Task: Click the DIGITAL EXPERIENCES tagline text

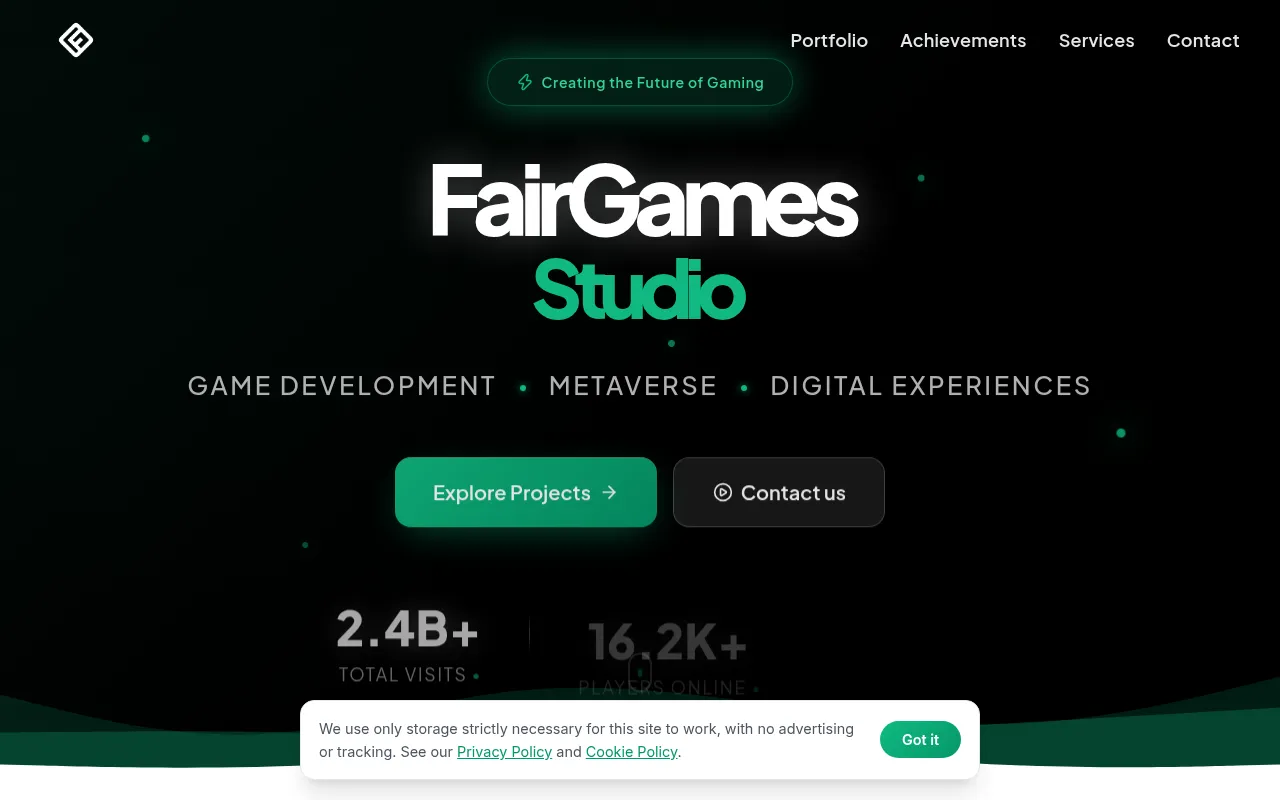Action: tap(930, 386)
